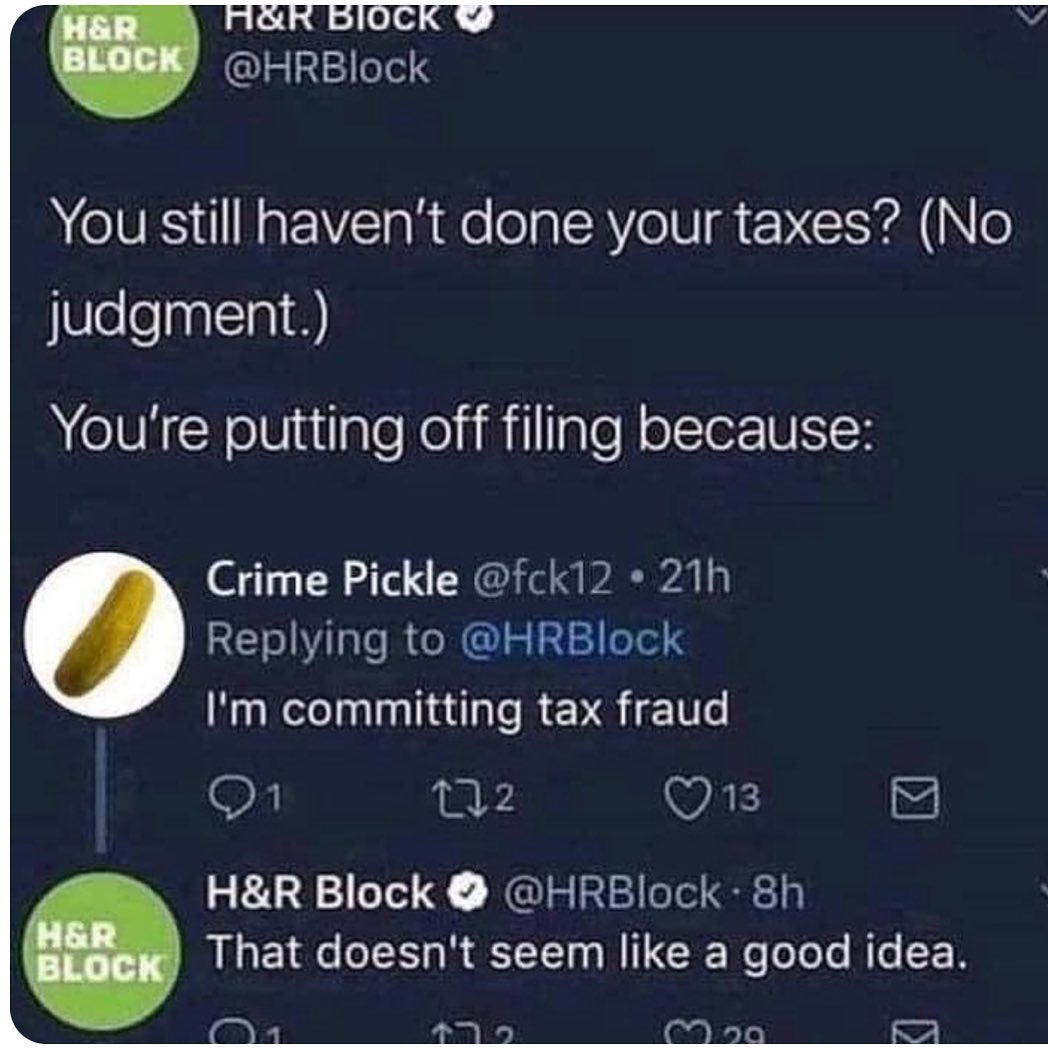Open the 21h timestamp on Crime Pickle's tweet
The image size is (1048, 1048).
tap(694, 578)
